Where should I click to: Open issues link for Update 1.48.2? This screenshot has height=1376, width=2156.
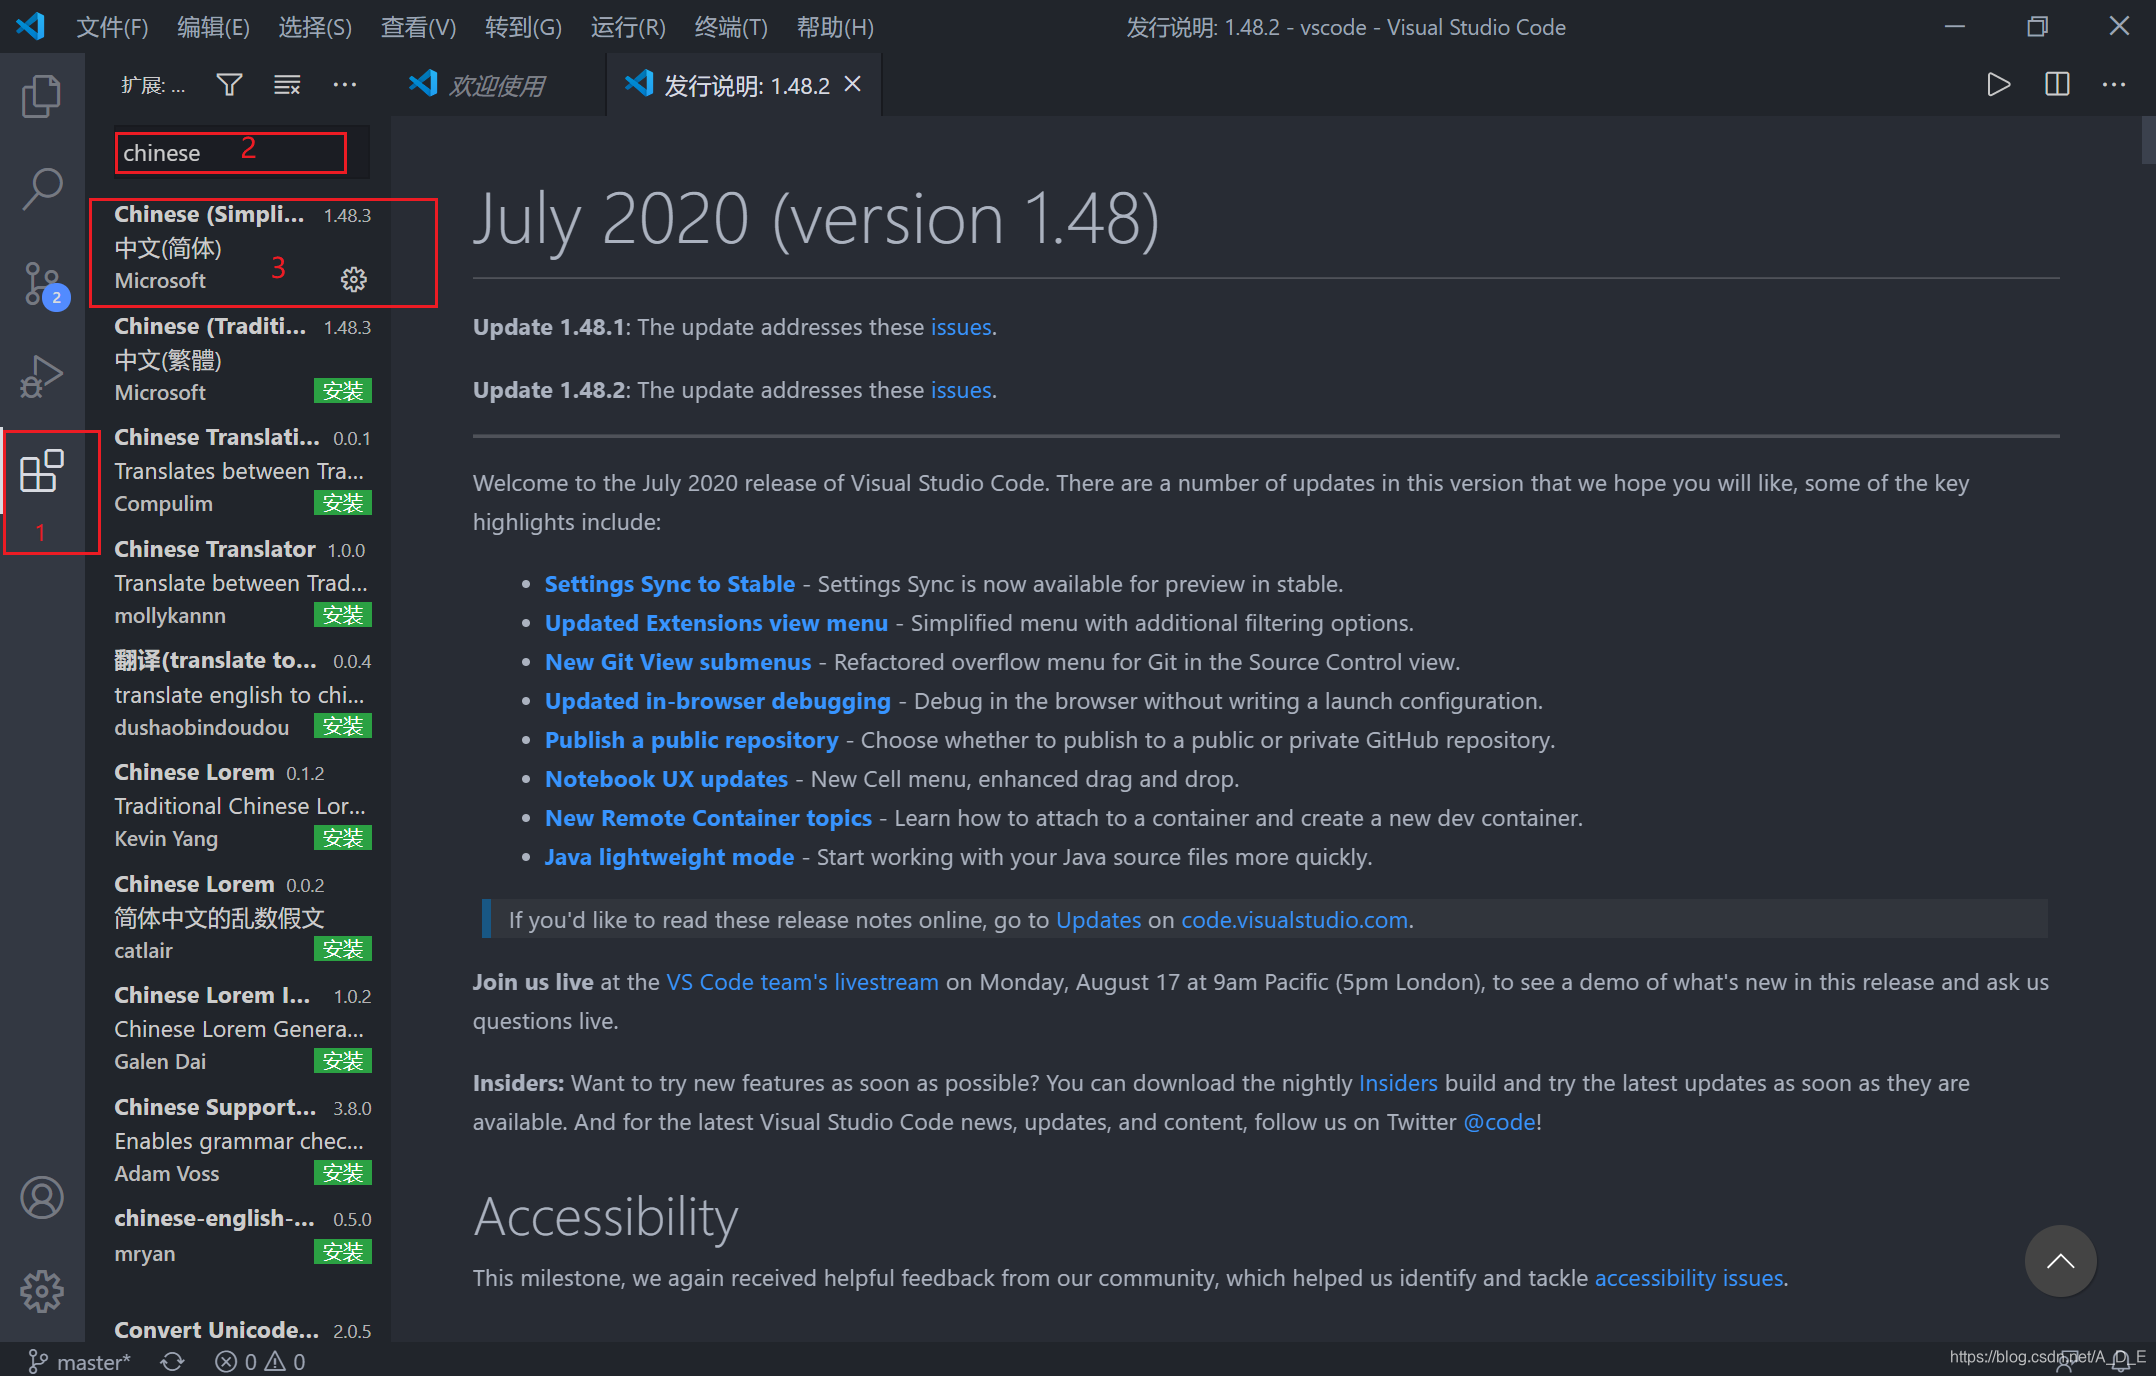(x=961, y=390)
